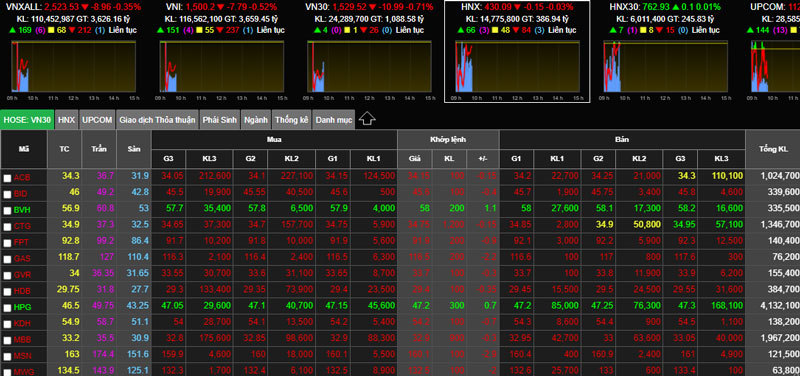Open the Danh mục dropdown tab

pyautogui.click(x=334, y=120)
